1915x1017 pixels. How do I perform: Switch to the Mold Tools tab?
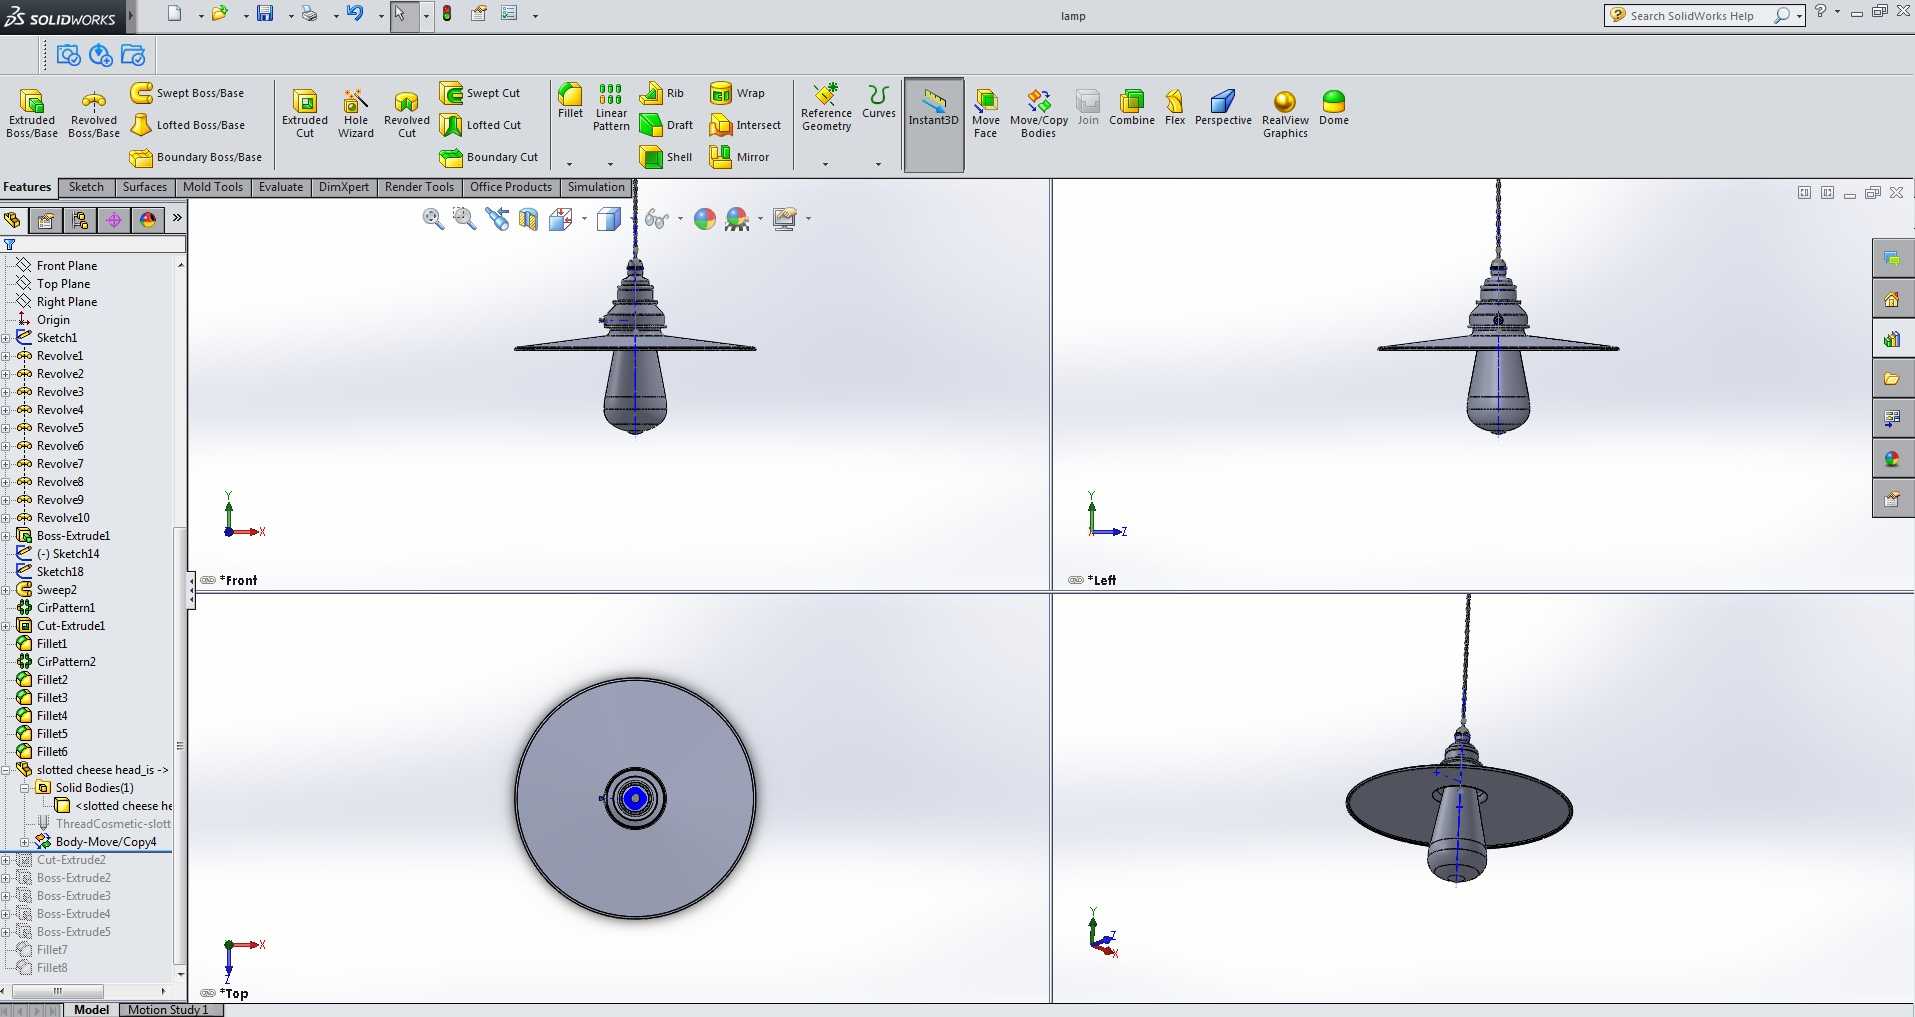(213, 187)
